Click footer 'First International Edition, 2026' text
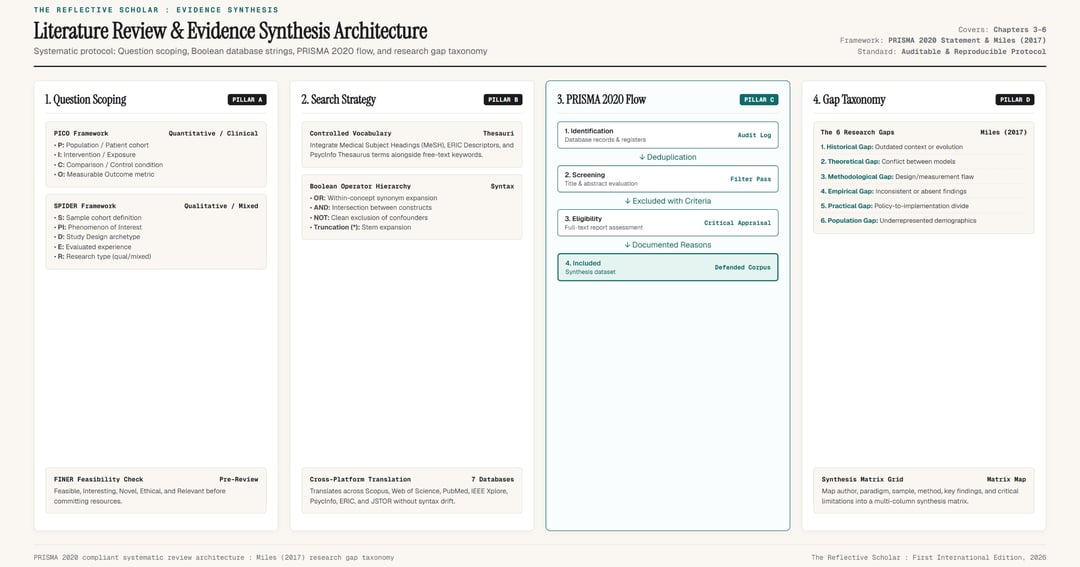Viewport: 1080px width, 567px height. click(x=979, y=557)
